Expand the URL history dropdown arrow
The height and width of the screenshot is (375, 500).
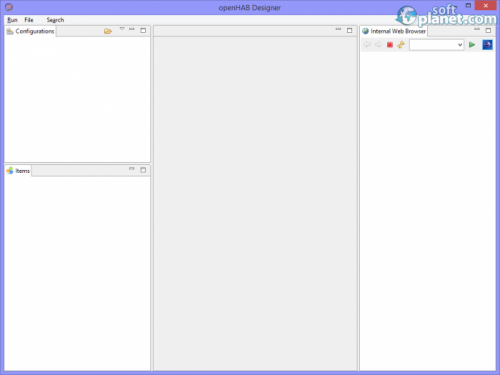[x=460, y=45]
